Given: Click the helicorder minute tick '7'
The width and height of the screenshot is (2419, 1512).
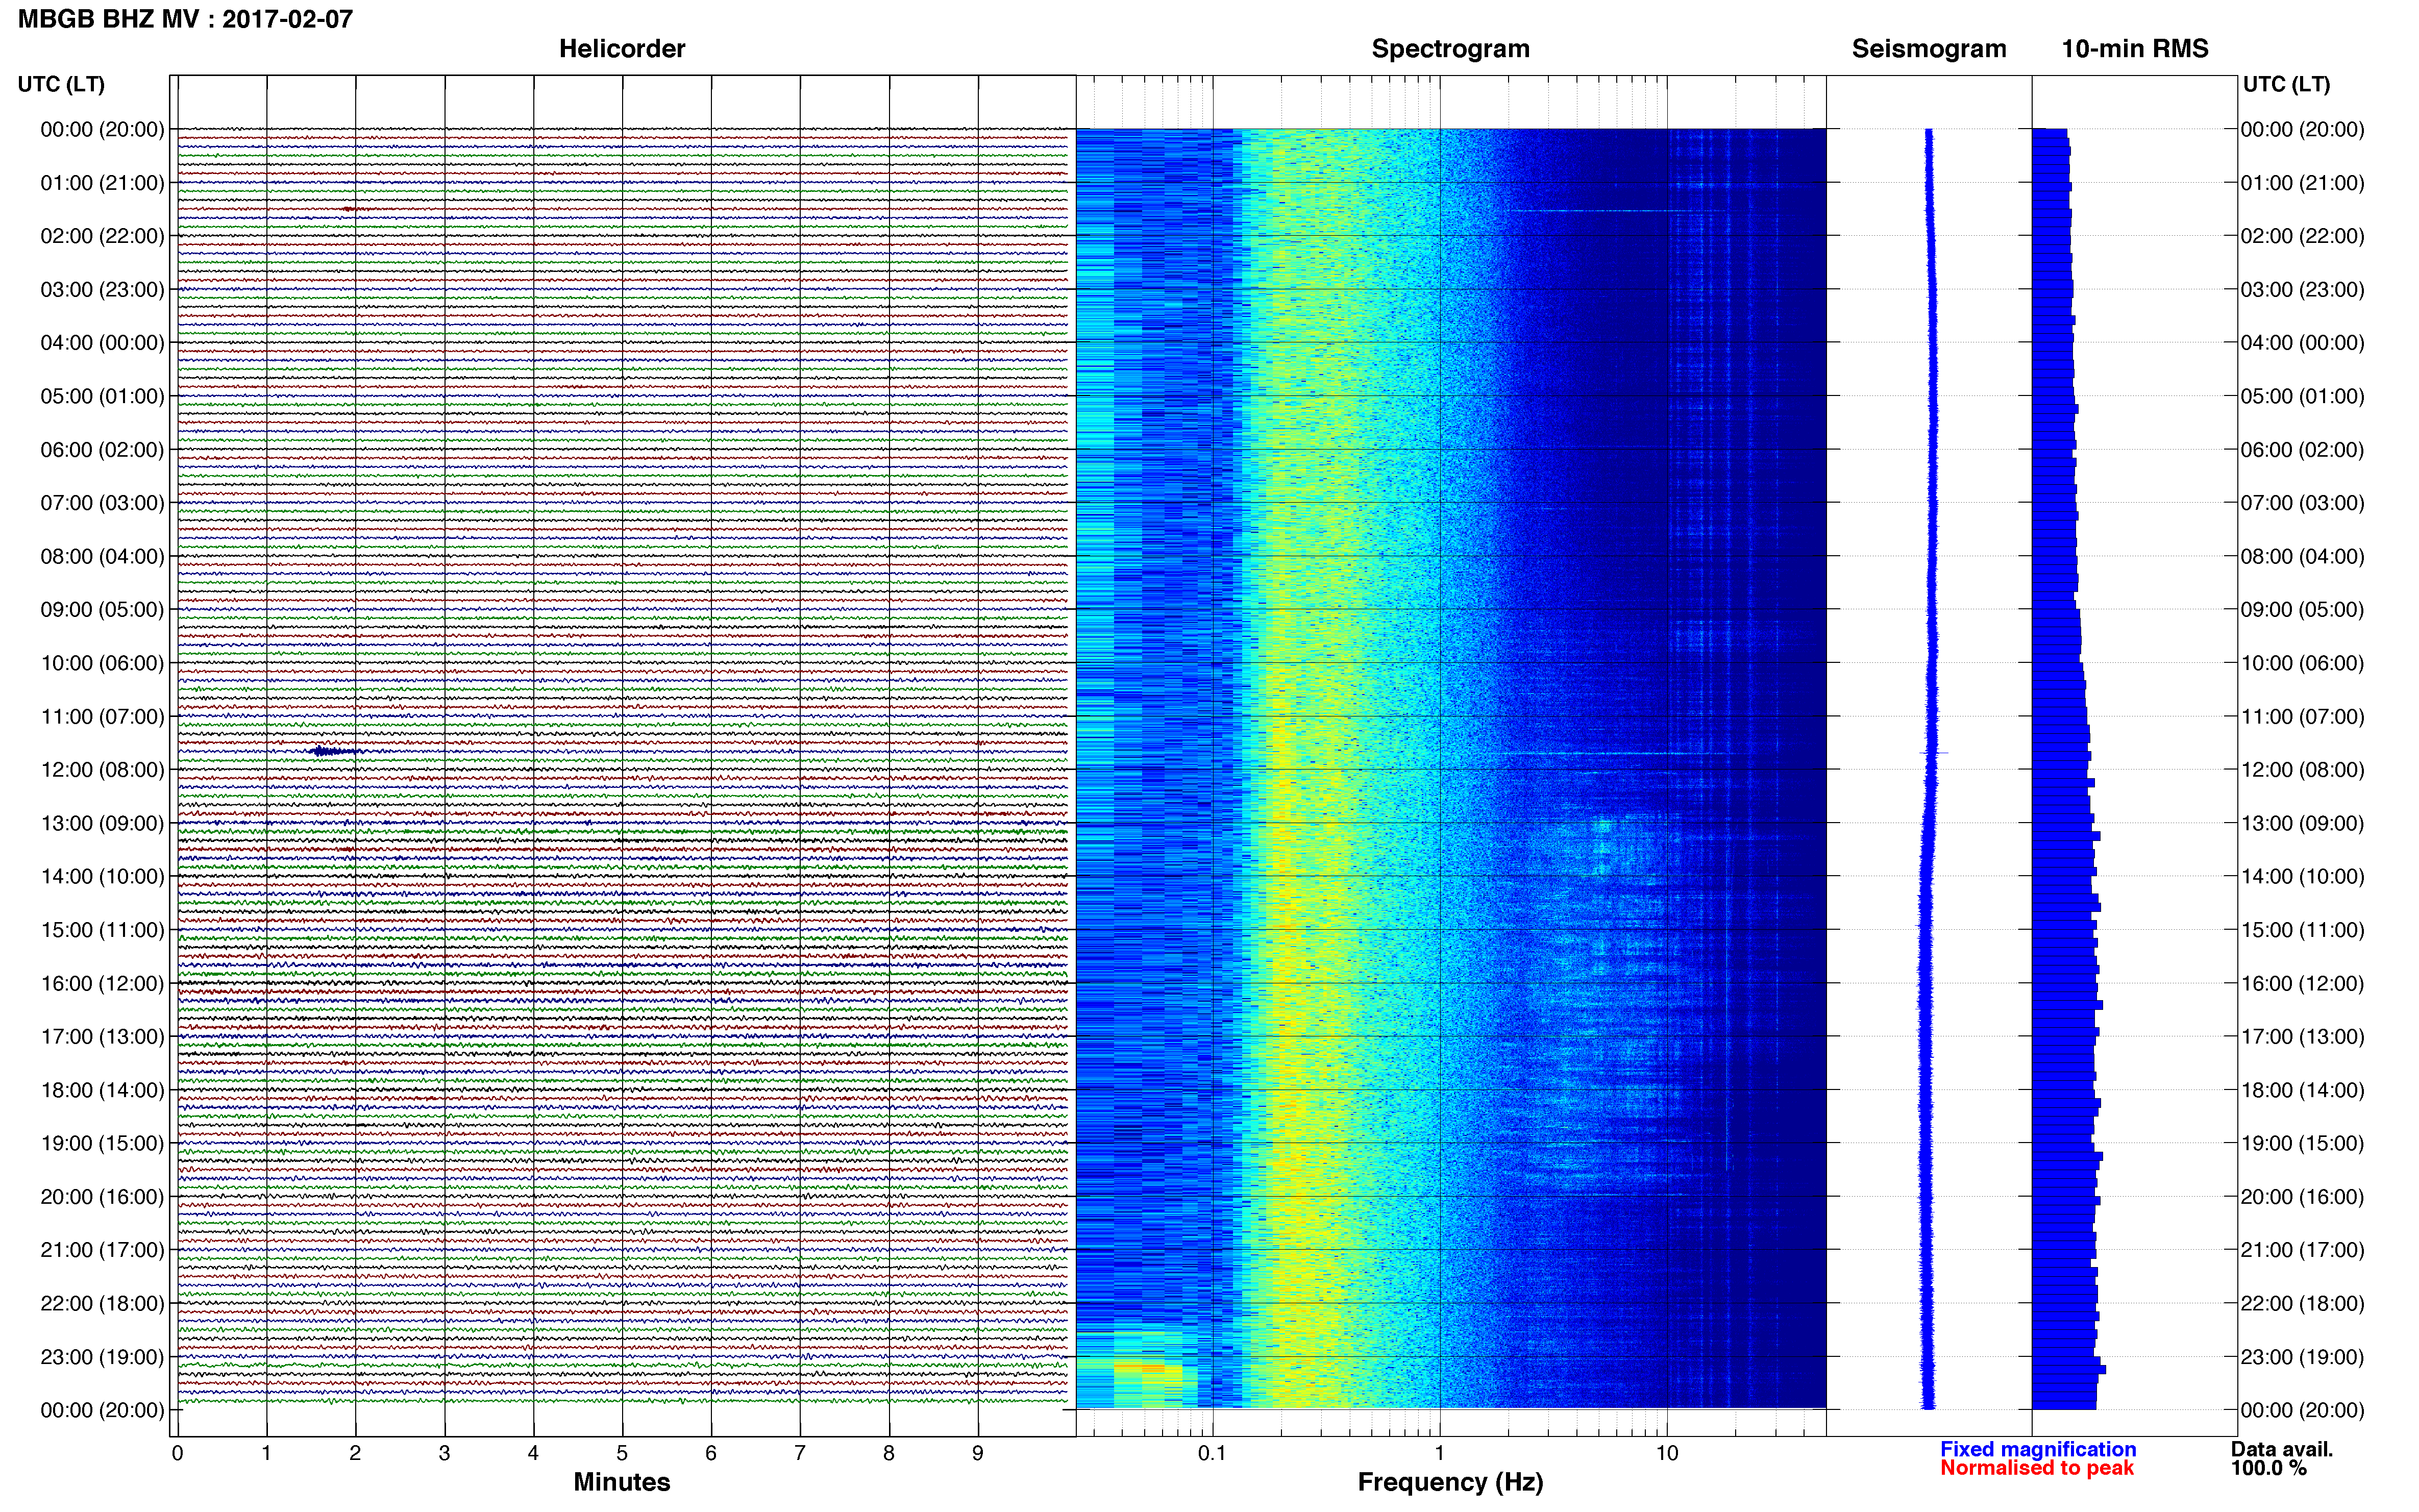Looking at the screenshot, I should (x=800, y=1454).
